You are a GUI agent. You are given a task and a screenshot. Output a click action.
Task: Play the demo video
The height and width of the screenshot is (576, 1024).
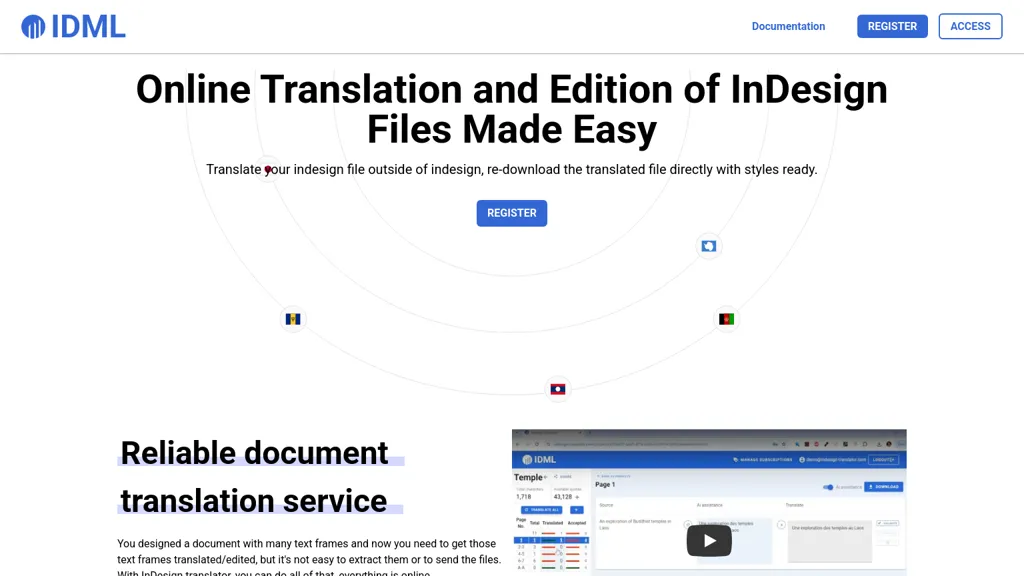tap(710, 540)
